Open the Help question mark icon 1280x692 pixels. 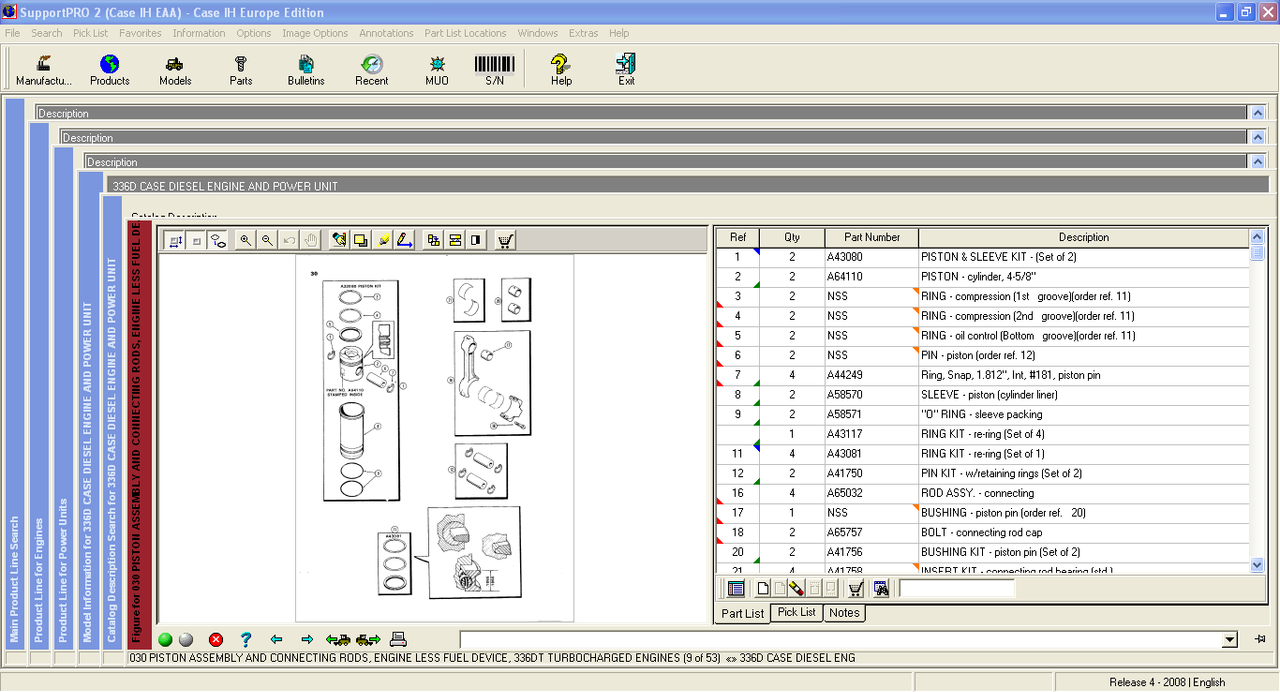click(561, 70)
